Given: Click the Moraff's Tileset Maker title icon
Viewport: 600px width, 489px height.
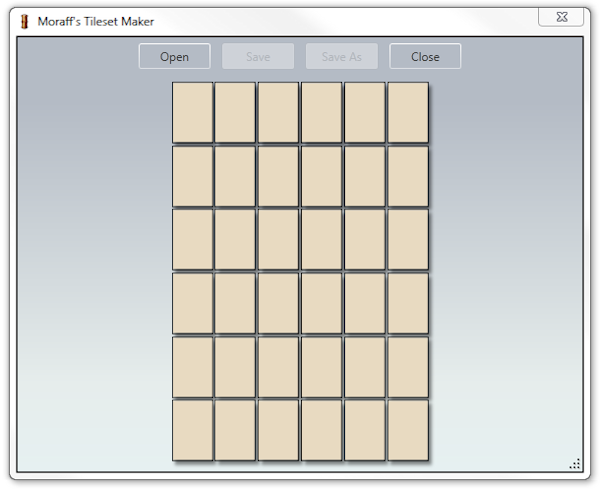Looking at the screenshot, I should 24,21.
